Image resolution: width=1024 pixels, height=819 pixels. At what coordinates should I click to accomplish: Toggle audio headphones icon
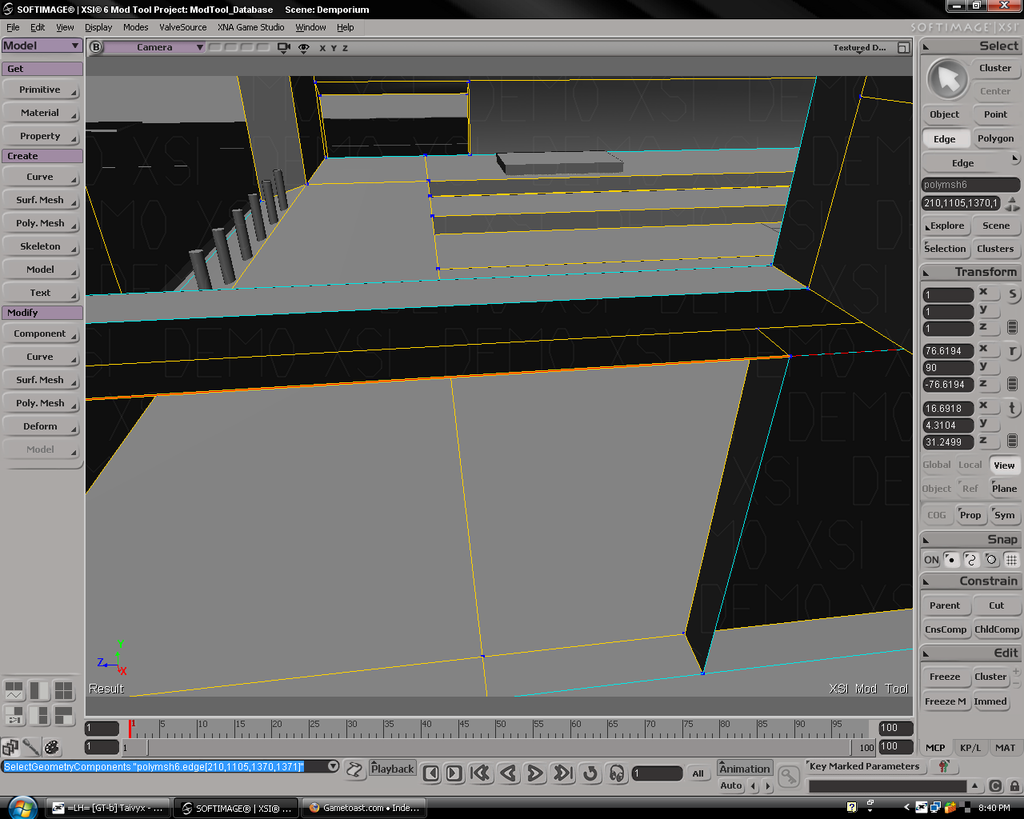click(616, 773)
